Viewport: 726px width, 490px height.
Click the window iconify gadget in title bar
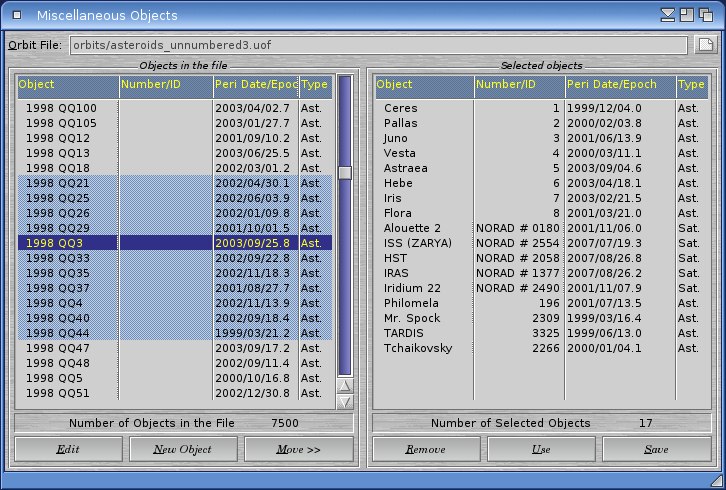(x=668, y=15)
